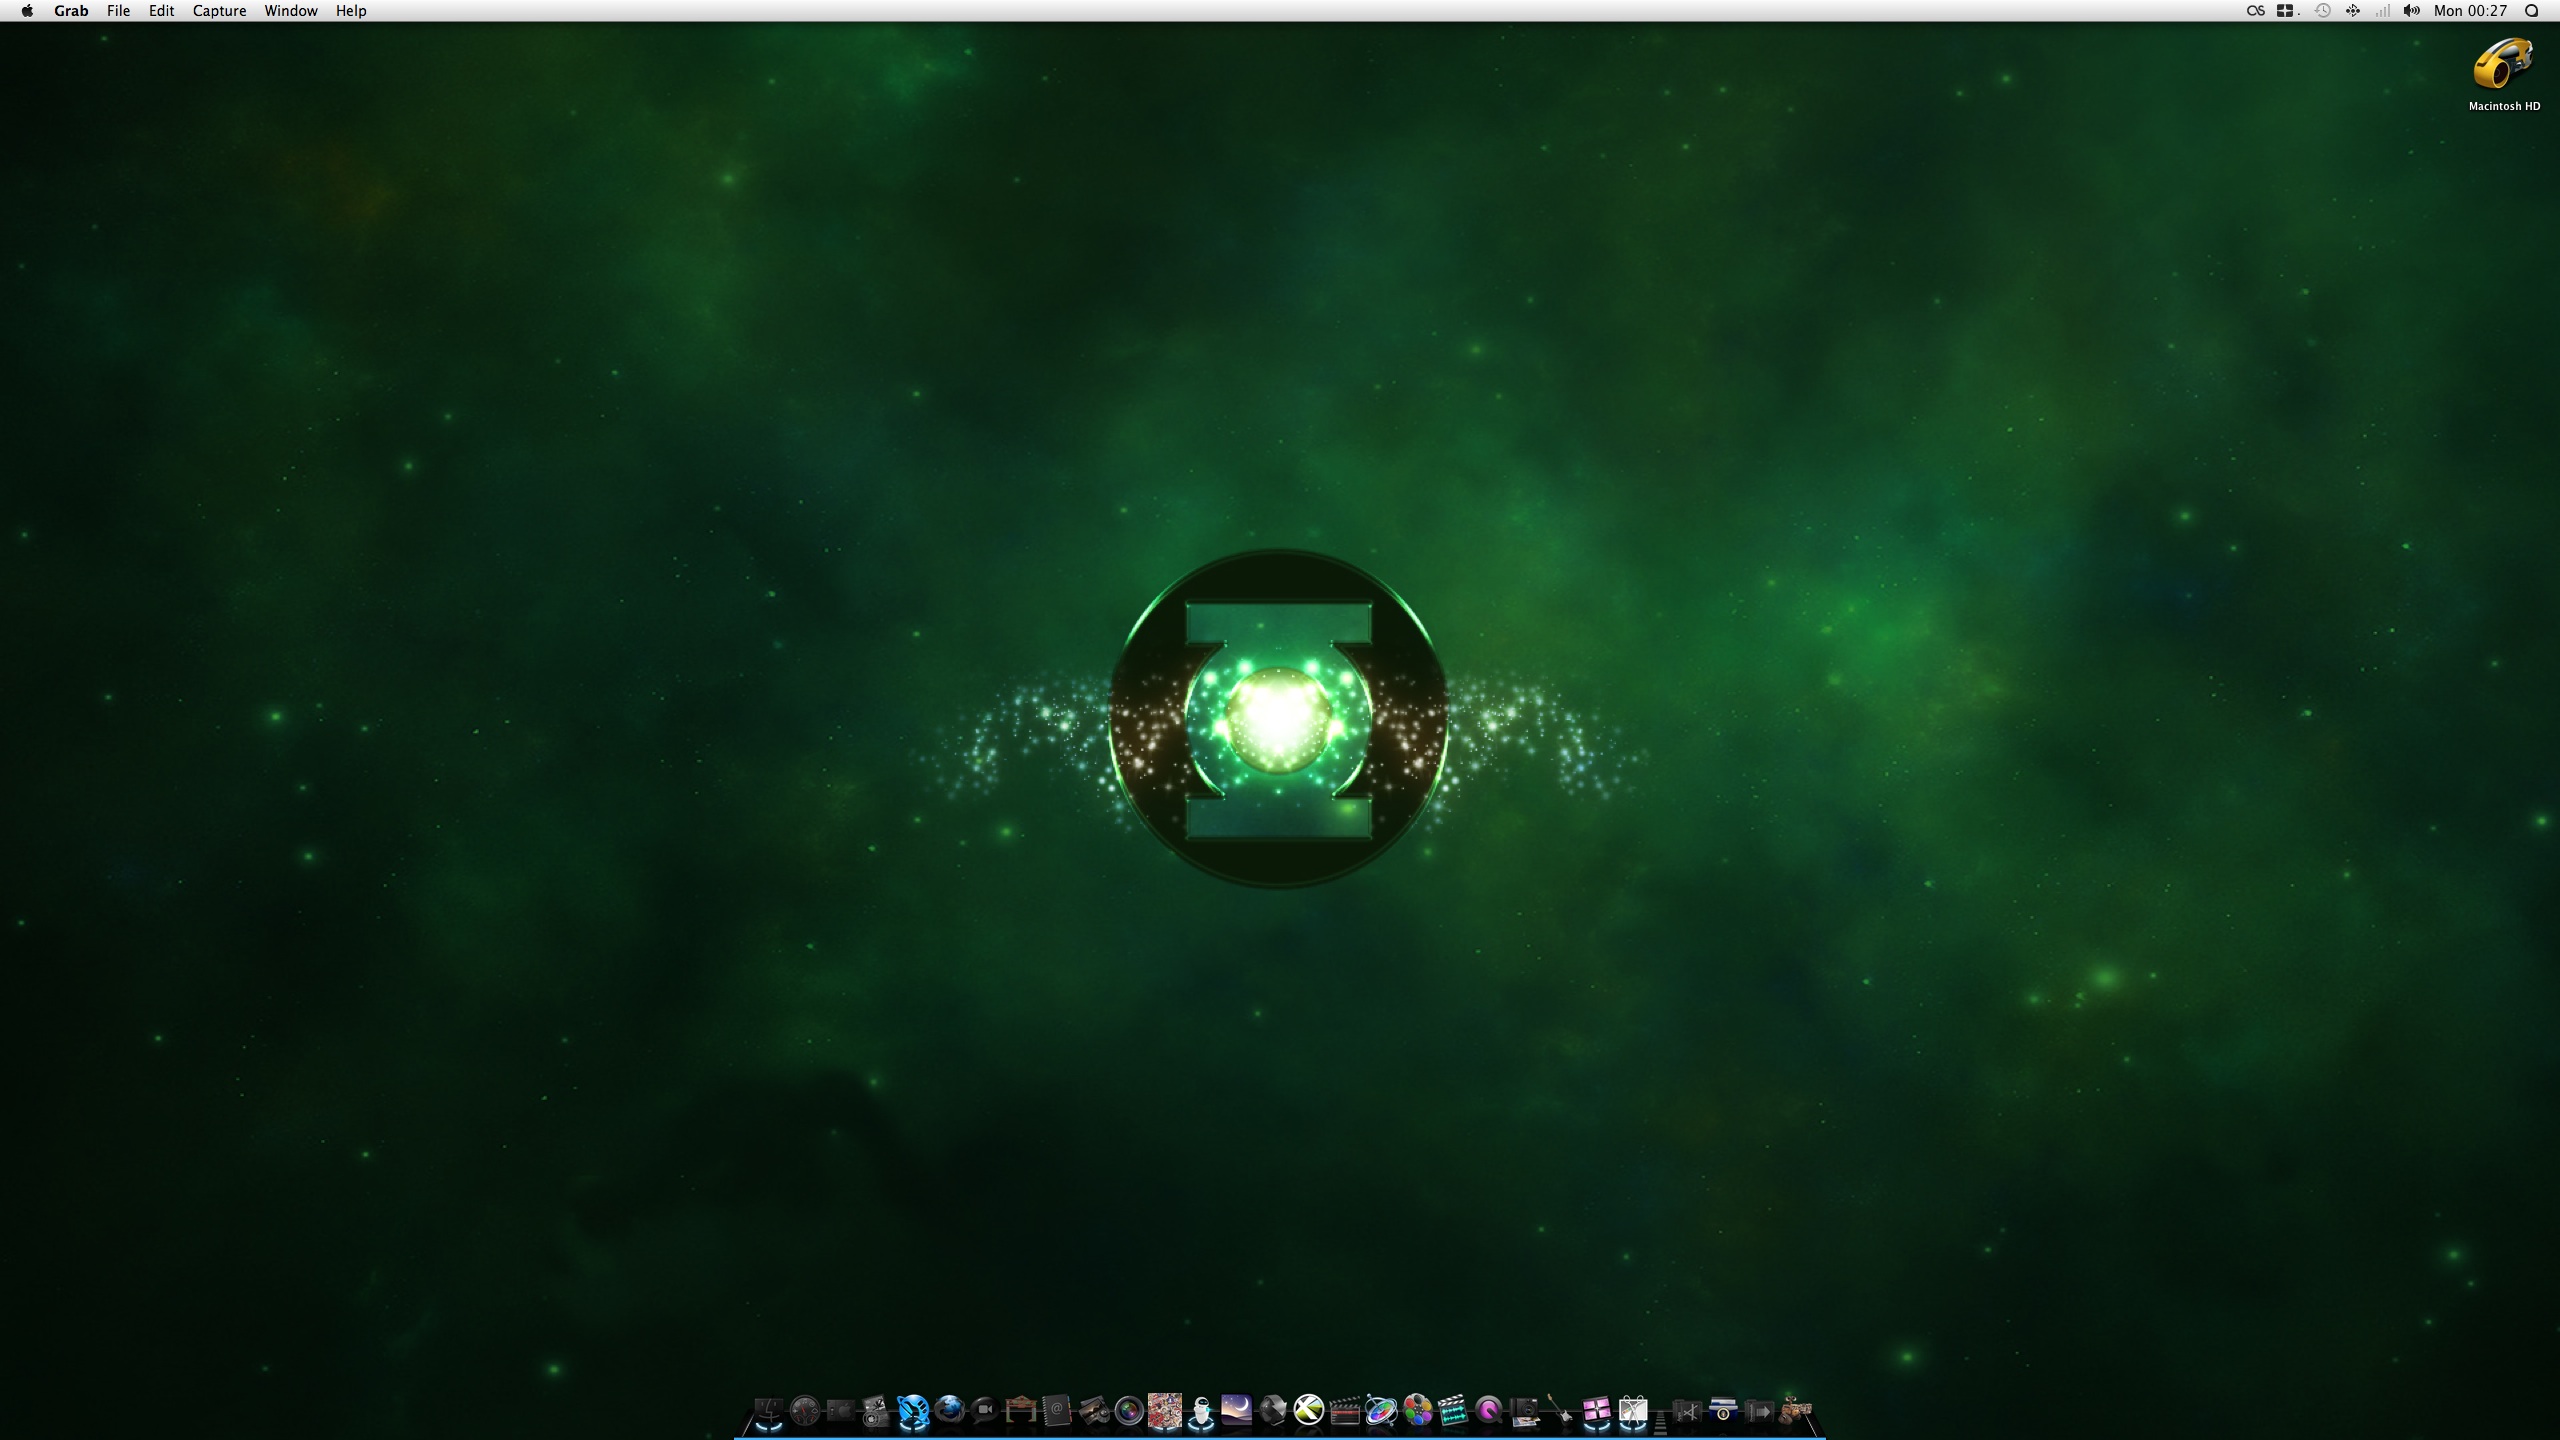Open the torii gate app in dock

point(1021,1411)
